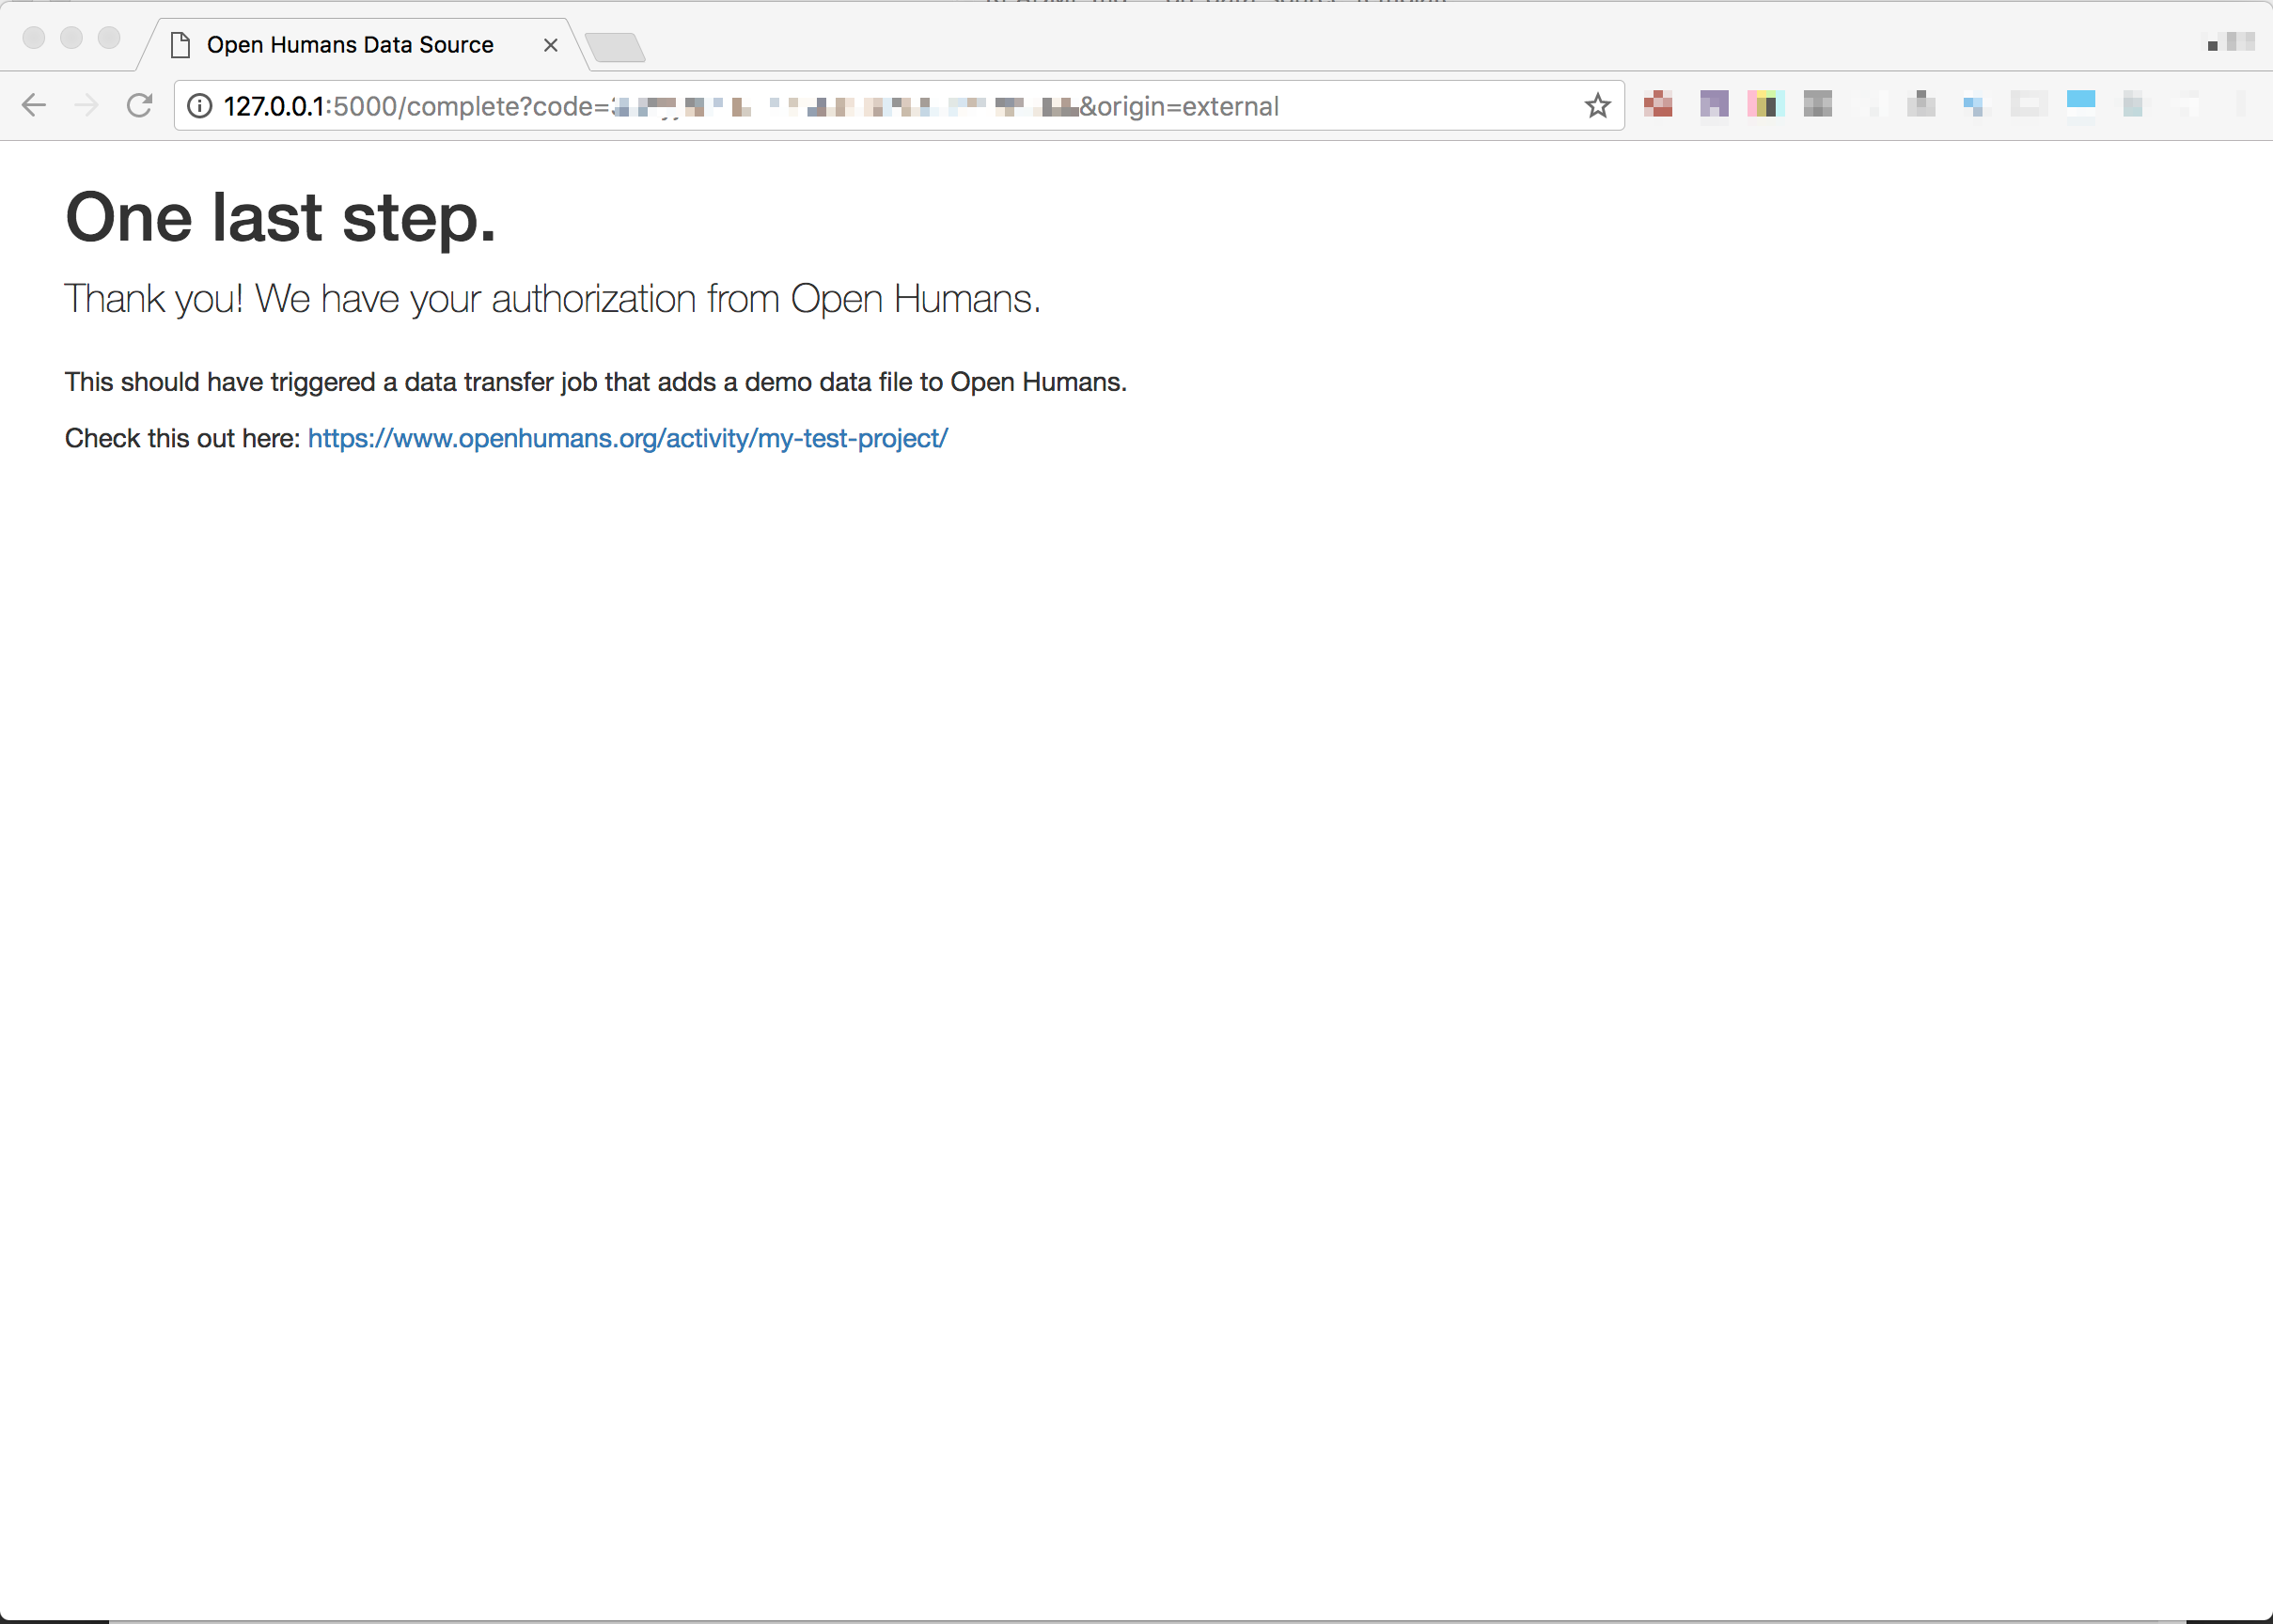Open a new browser tab

(x=615, y=47)
